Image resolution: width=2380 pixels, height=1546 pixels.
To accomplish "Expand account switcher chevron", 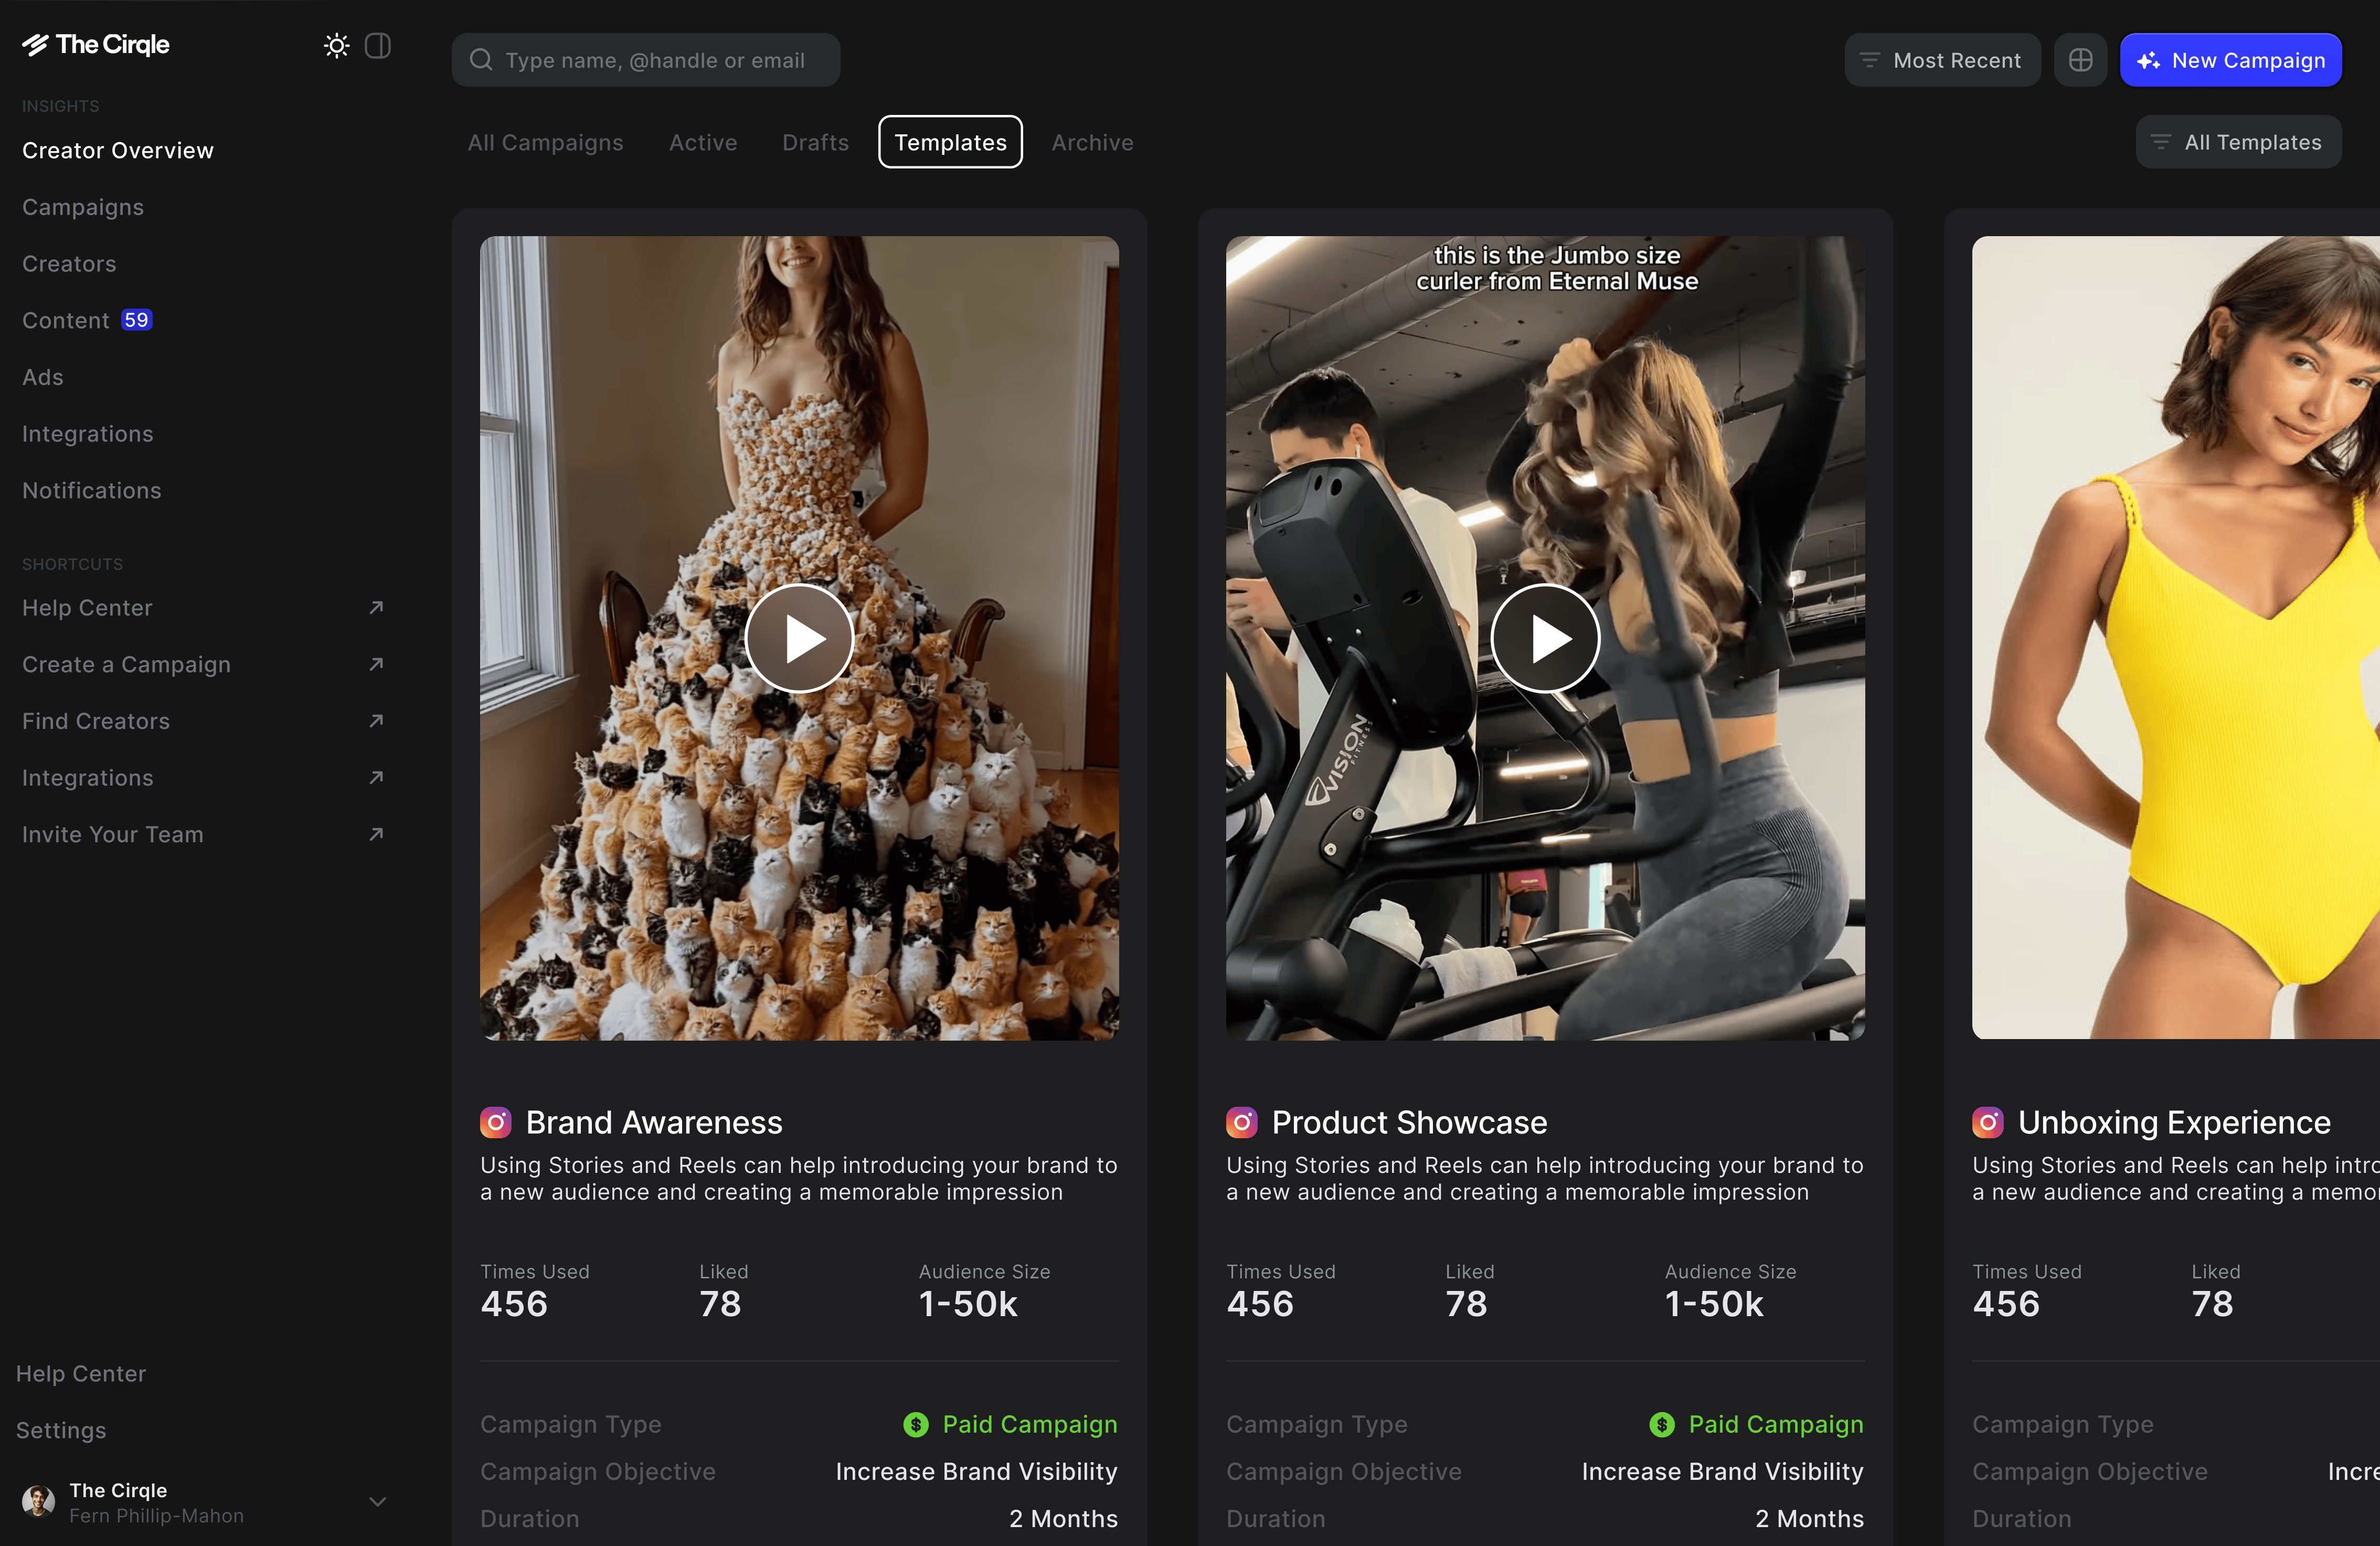I will pyautogui.click(x=377, y=1502).
